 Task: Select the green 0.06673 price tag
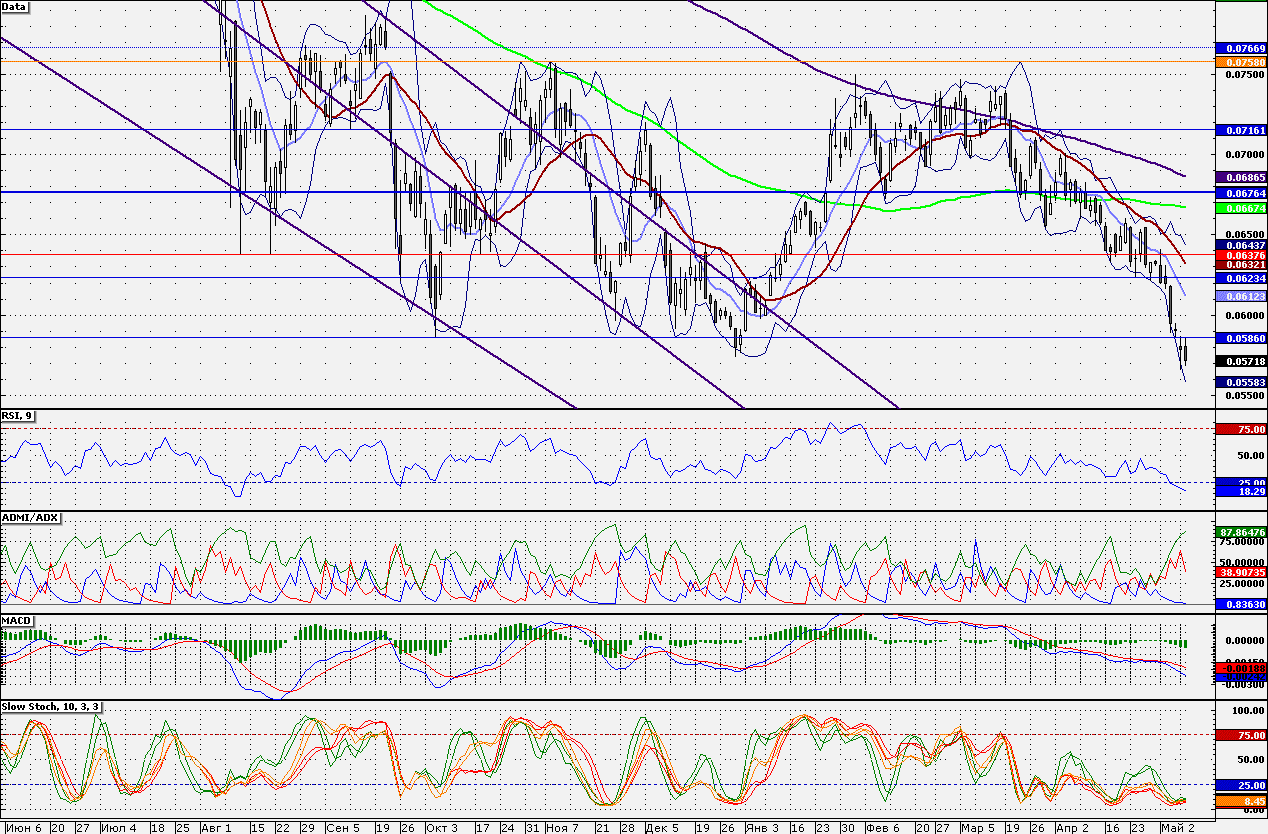1239,208
